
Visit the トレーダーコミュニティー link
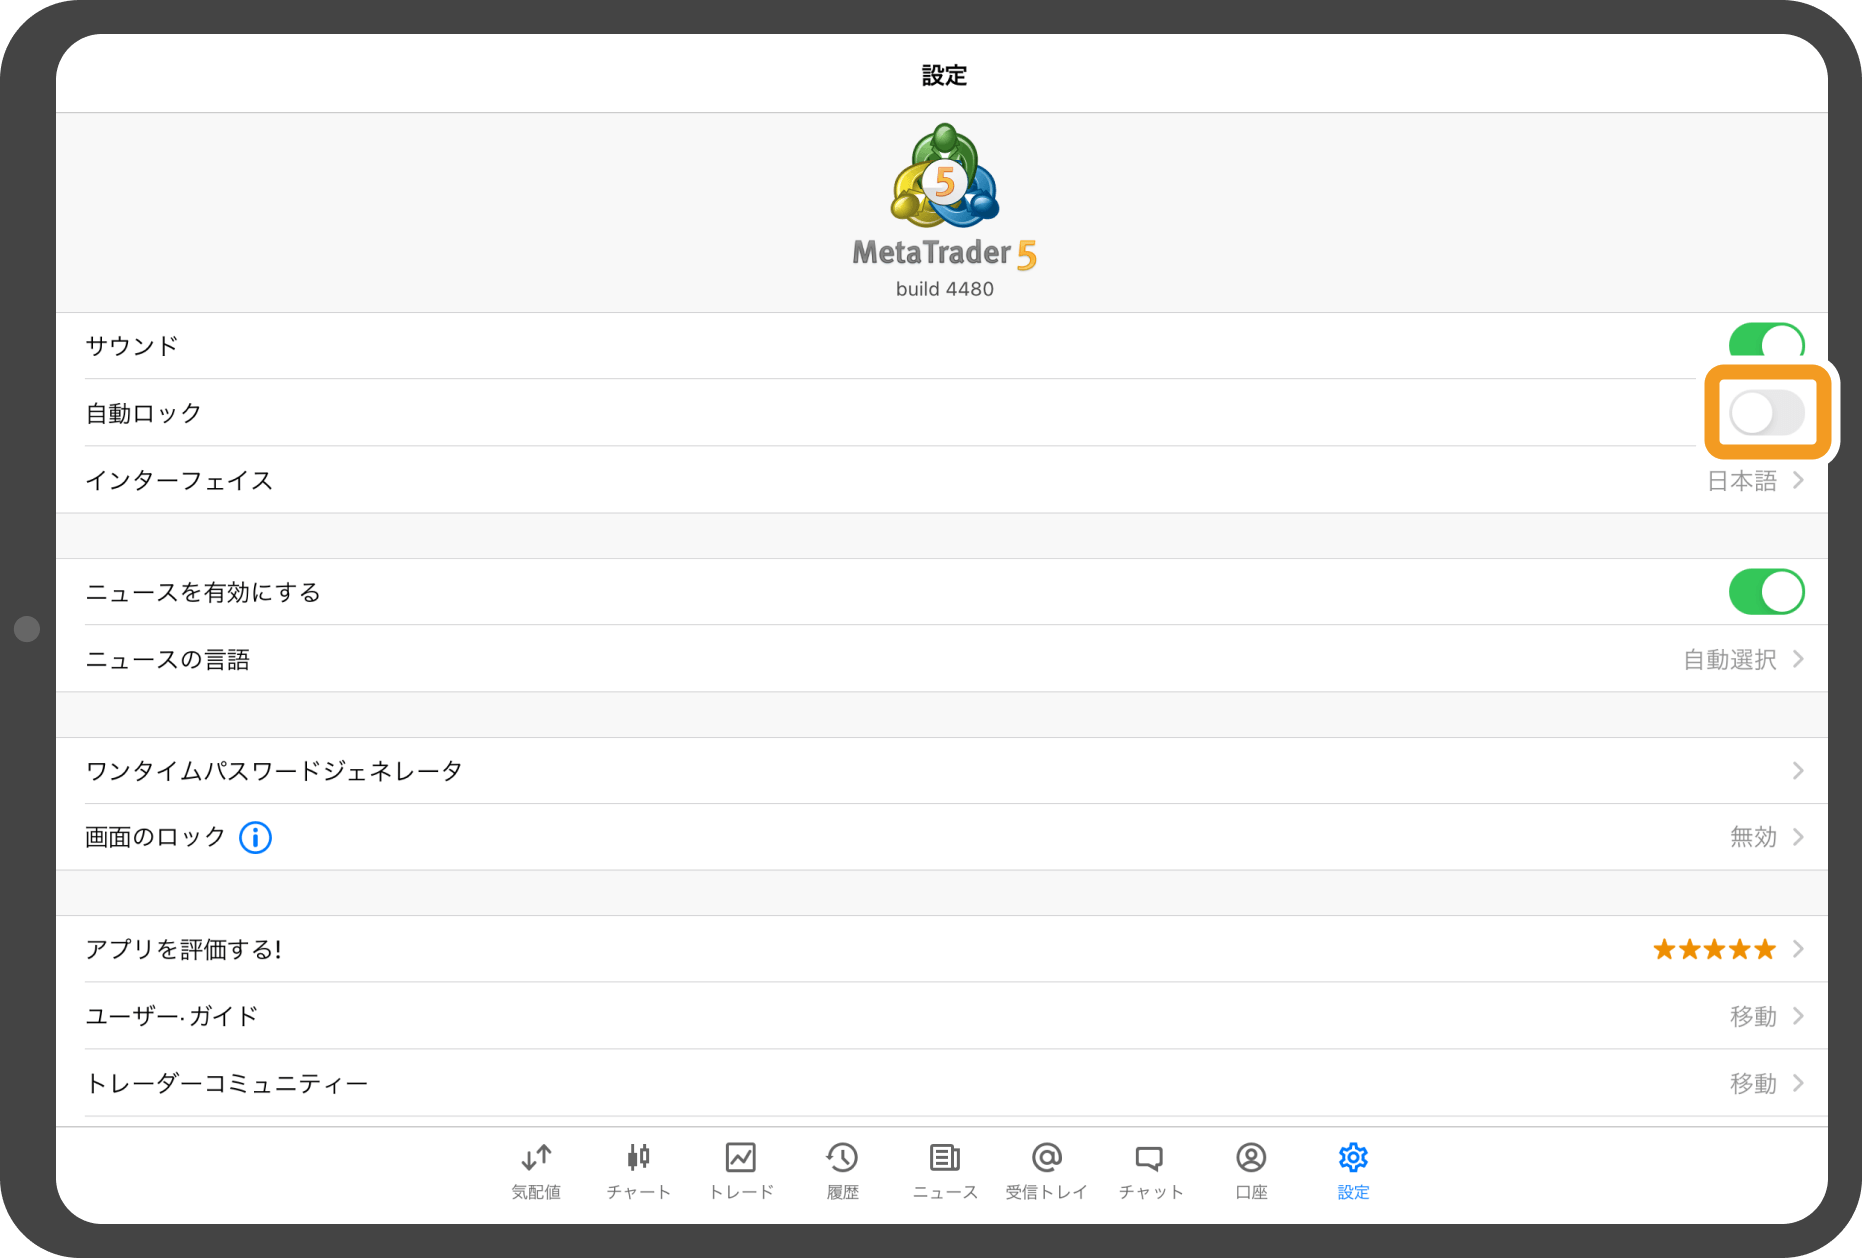940,1083
